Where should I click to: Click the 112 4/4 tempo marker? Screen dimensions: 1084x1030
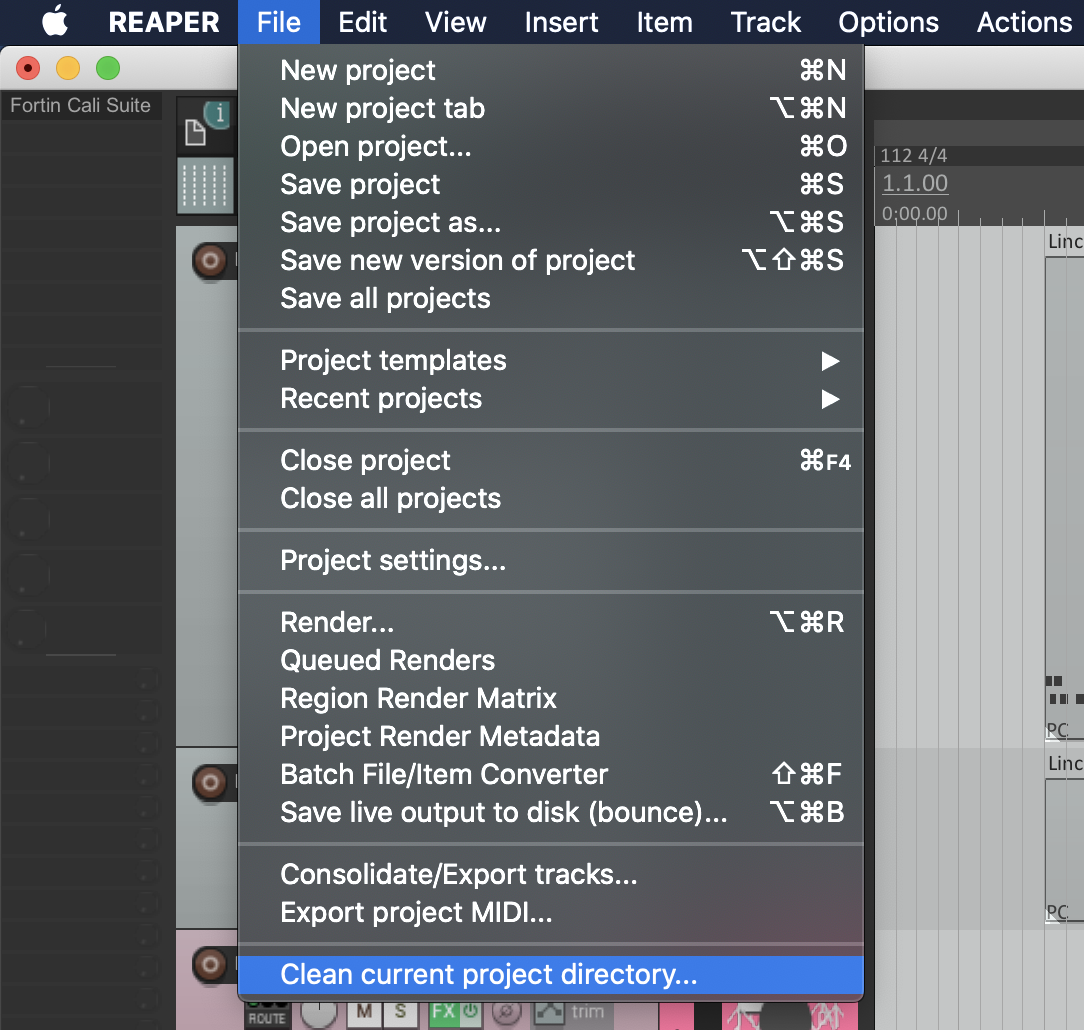pos(913,156)
